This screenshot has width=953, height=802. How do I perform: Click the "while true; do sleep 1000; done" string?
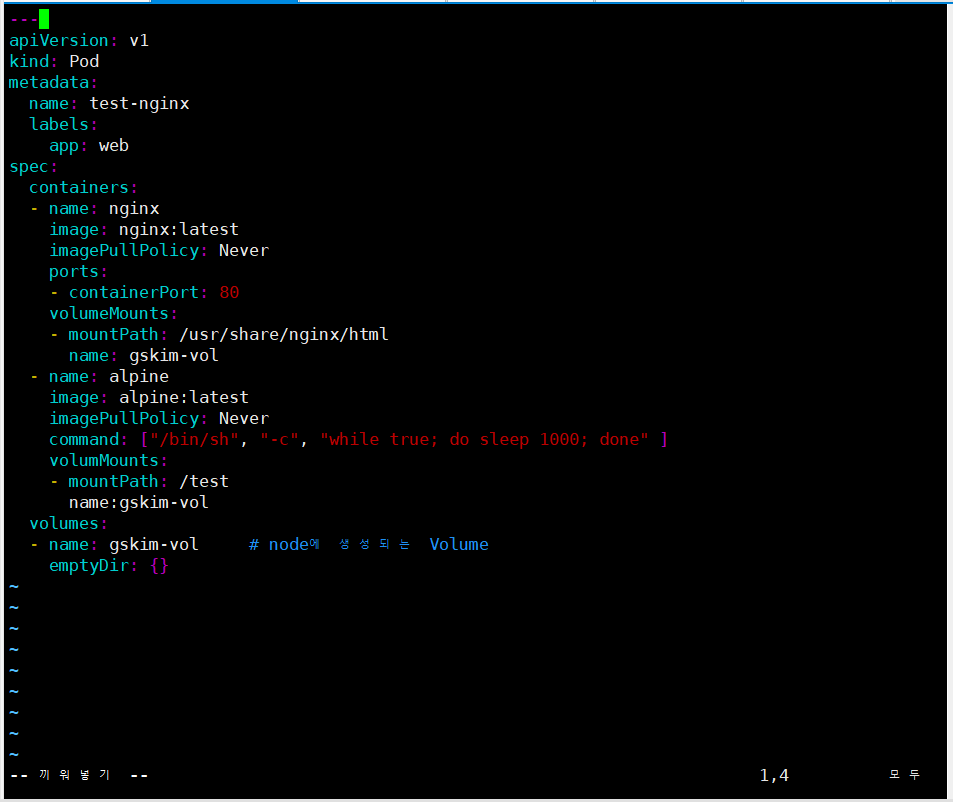pos(484,439)
